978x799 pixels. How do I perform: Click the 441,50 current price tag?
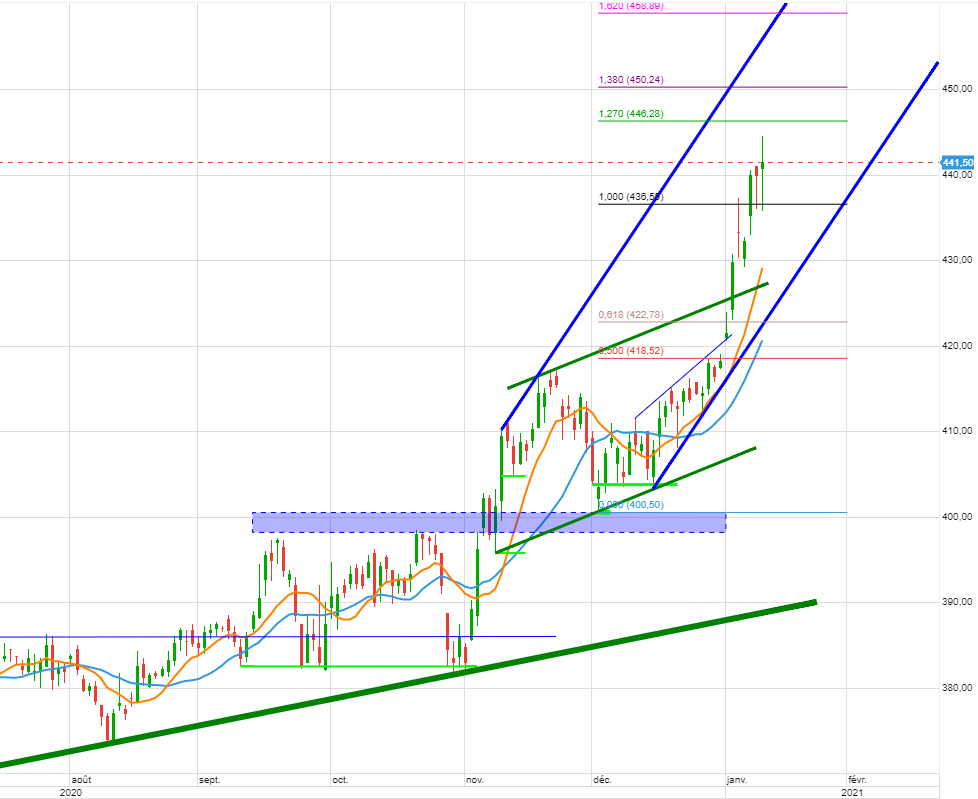[x=958, y=162]
